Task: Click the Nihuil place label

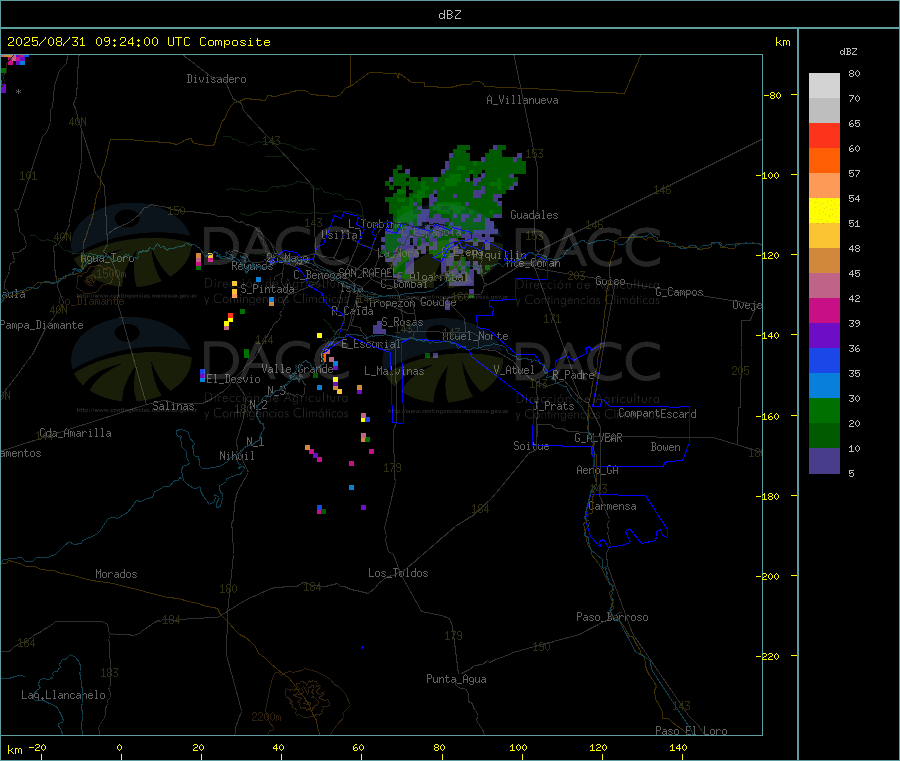Action: tap(237, 456)
